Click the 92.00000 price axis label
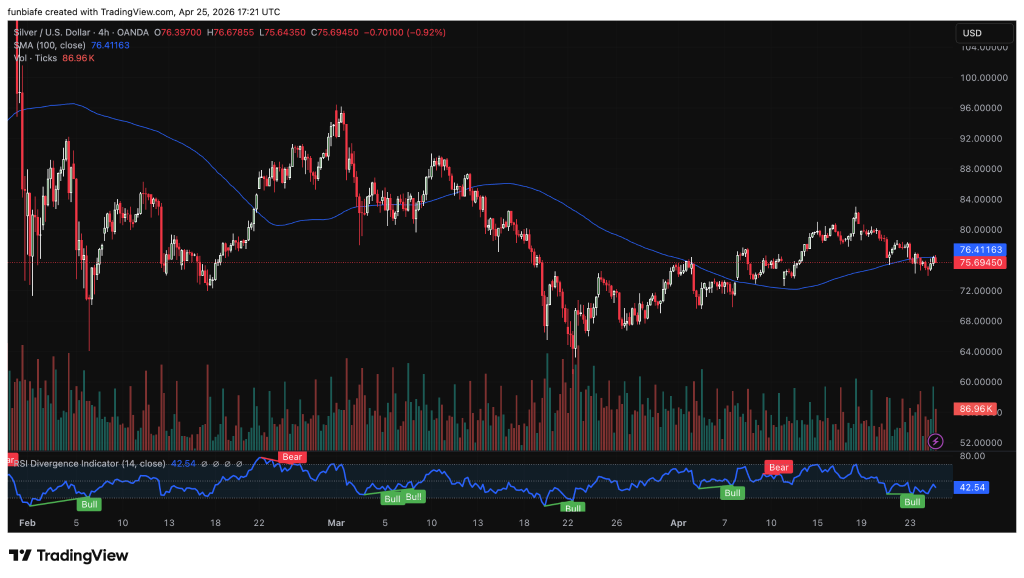Viewport: 1024px width, 578px height. pyautogui.click(x=981, y=138)
